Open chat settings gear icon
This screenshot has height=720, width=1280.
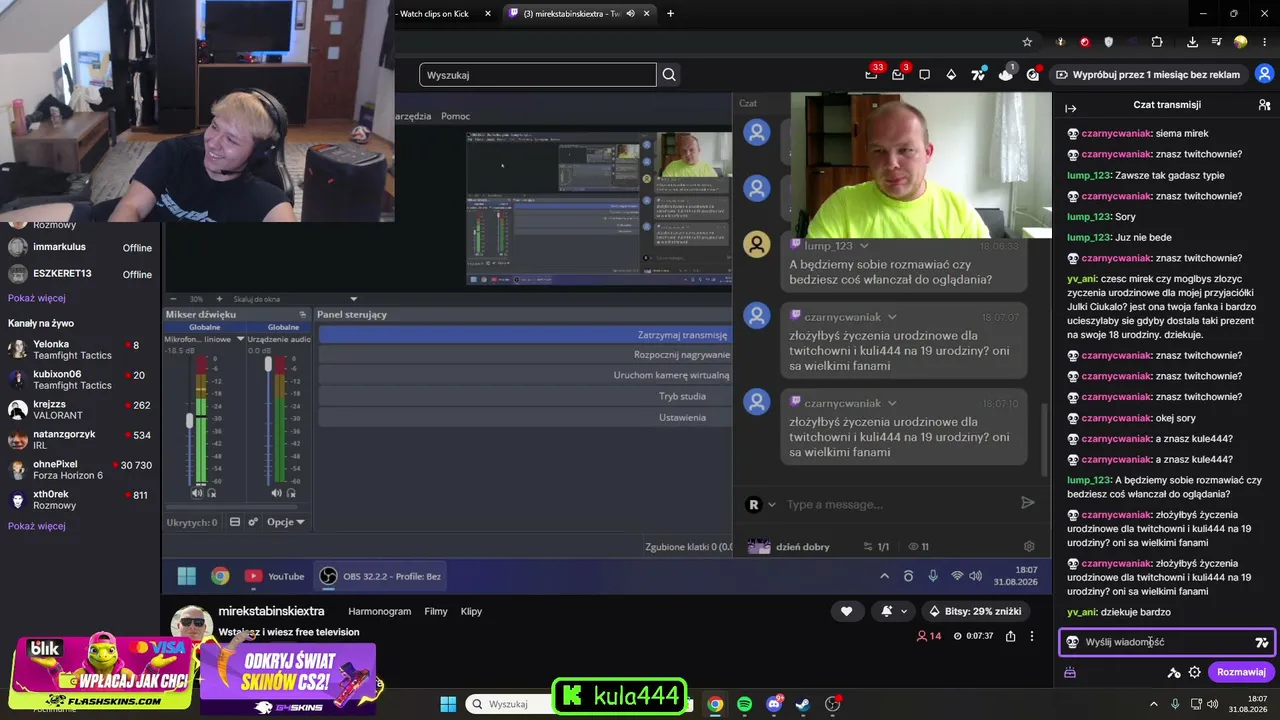[1194, 673]
